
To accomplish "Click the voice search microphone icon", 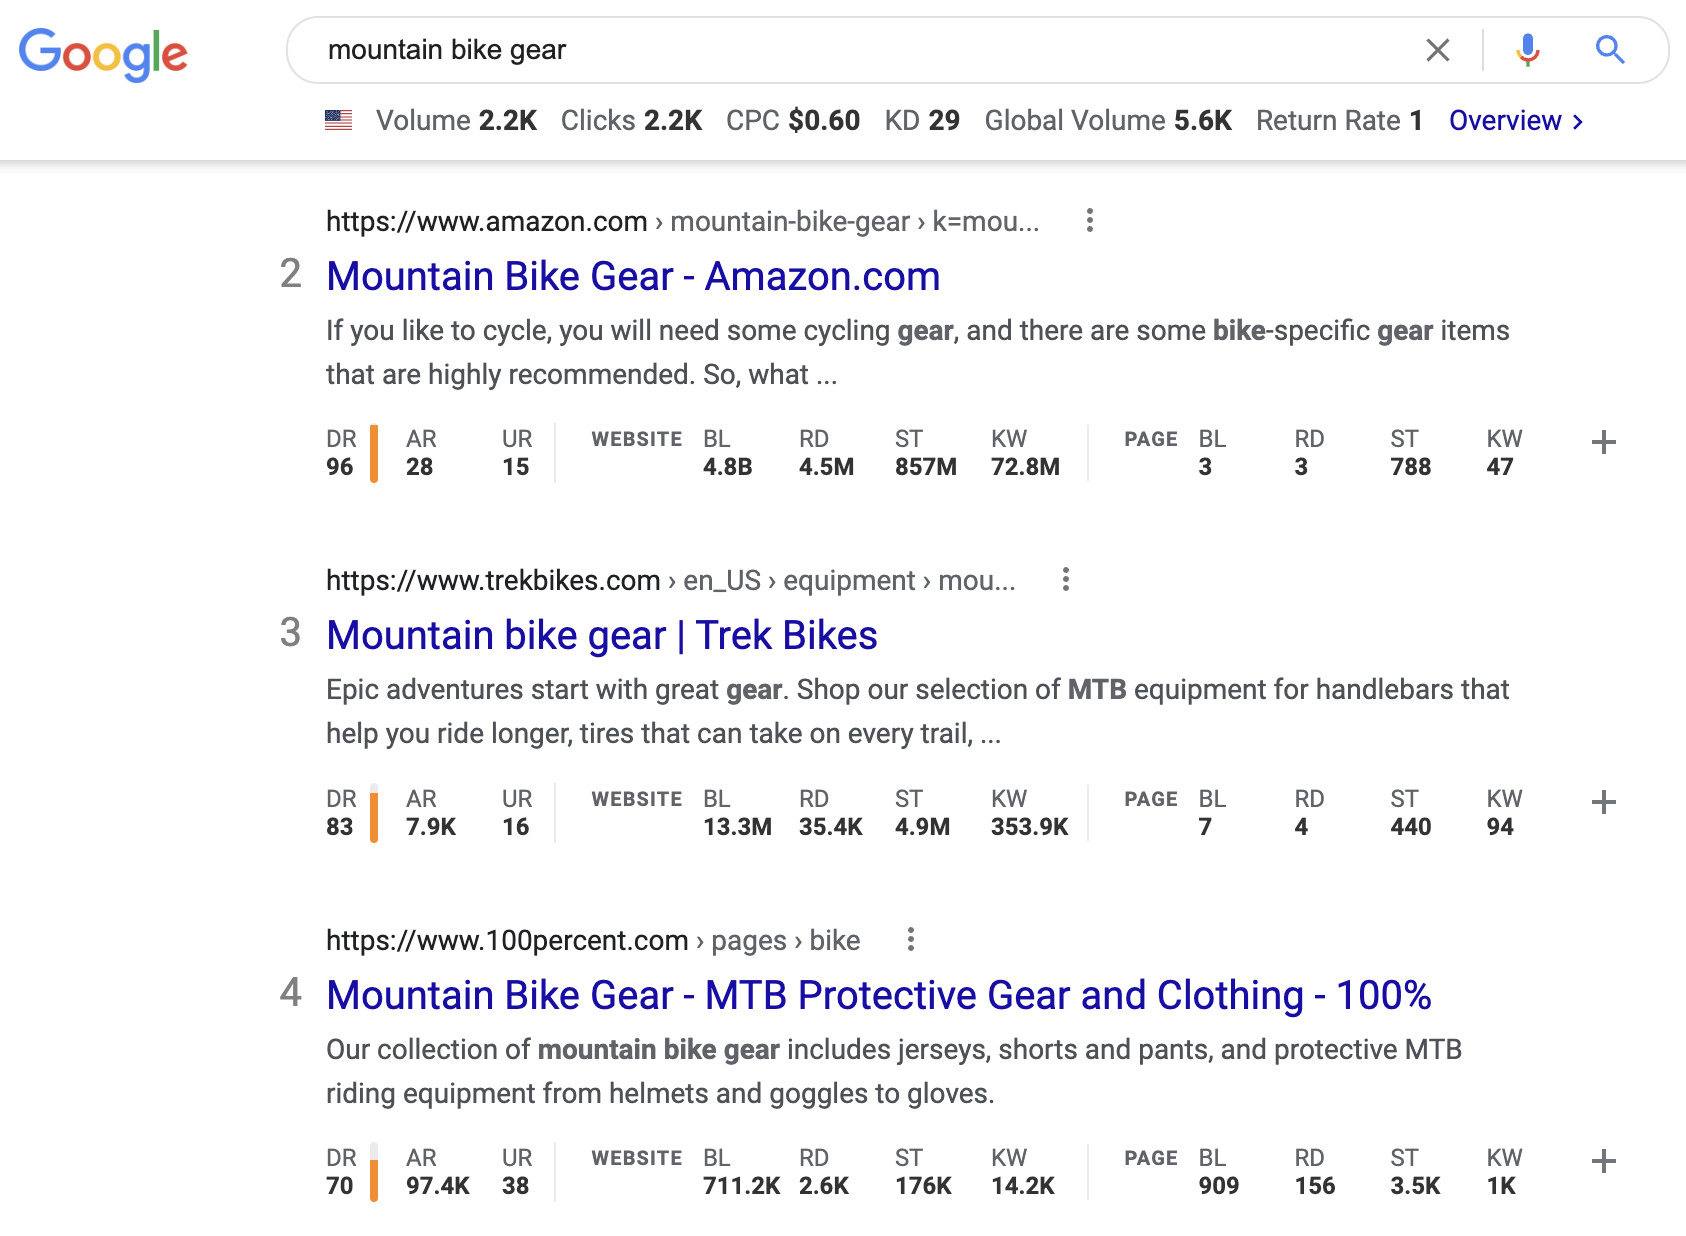I will 1526,49.
